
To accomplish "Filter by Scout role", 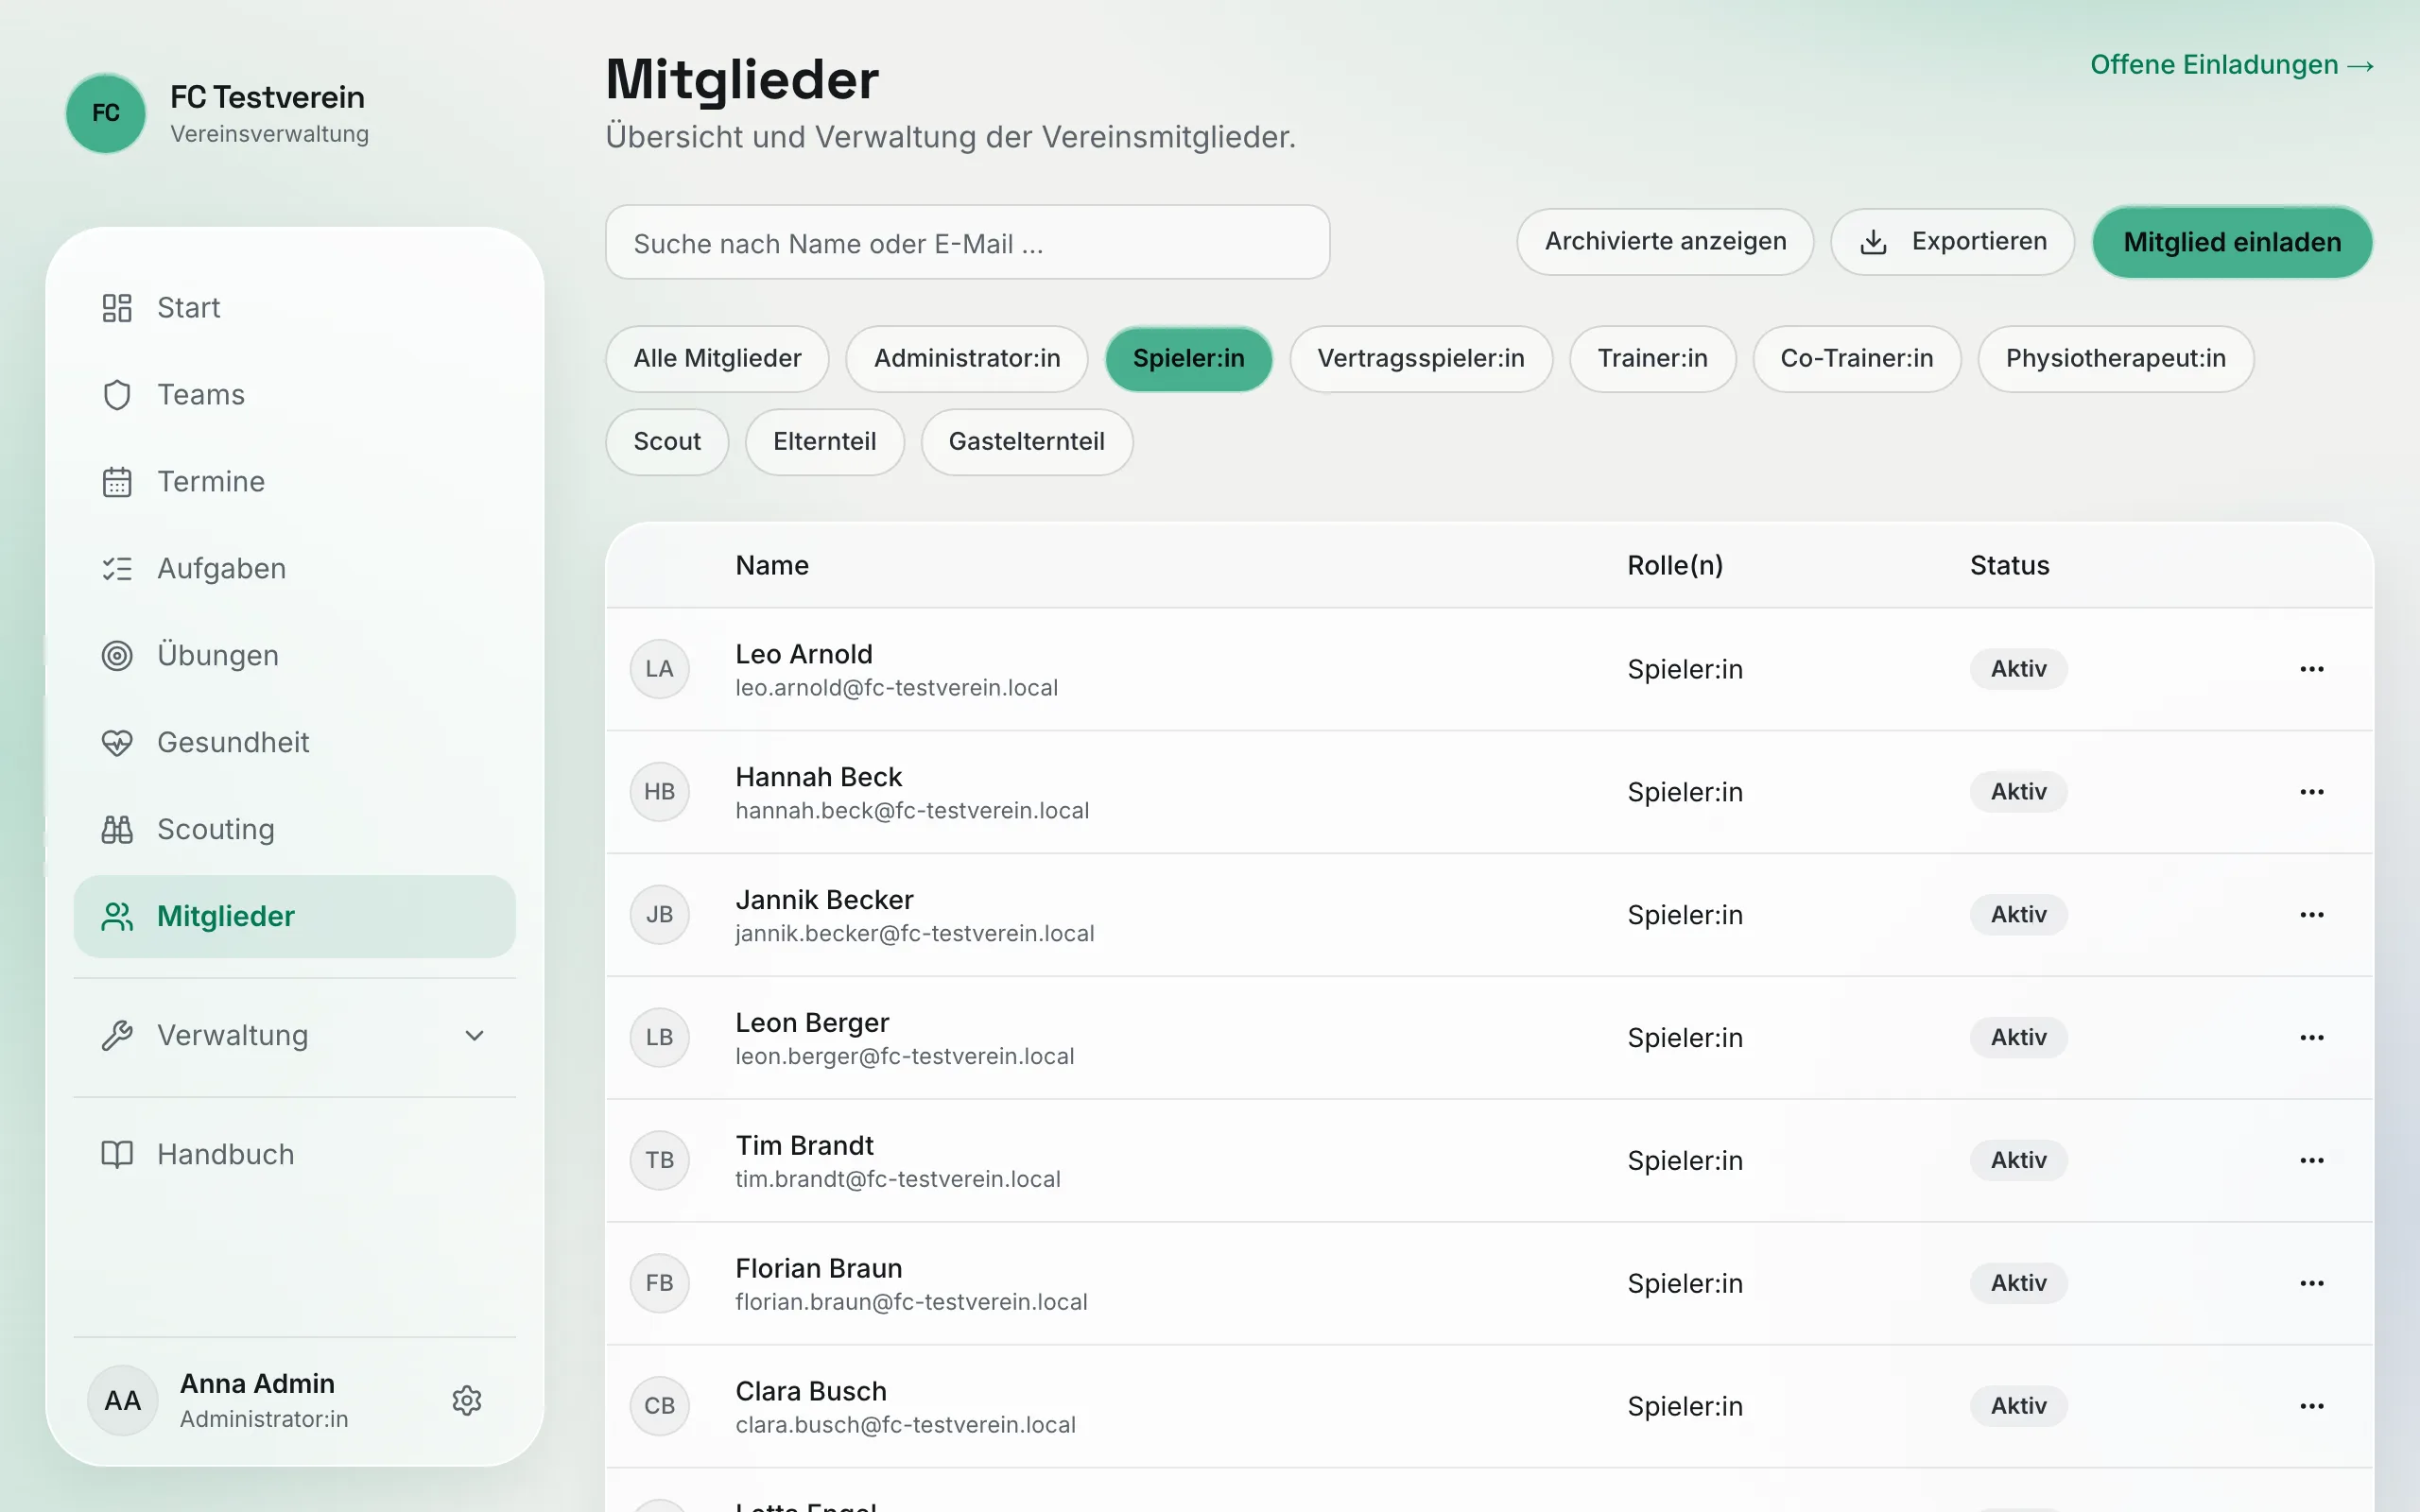I will [x=667, y=442].
